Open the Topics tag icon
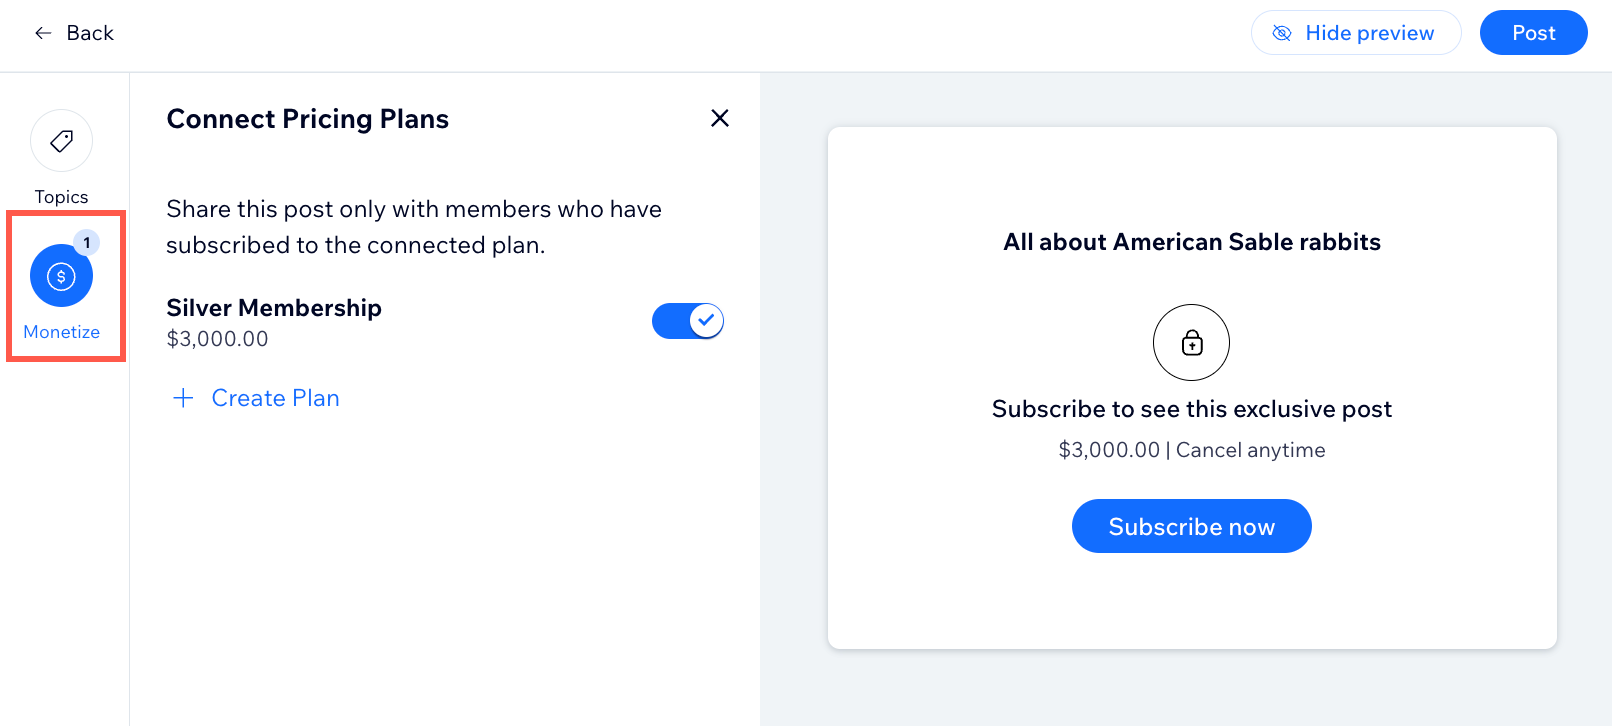Viewport: 1612px width, 726px height. tap(61, 141)
